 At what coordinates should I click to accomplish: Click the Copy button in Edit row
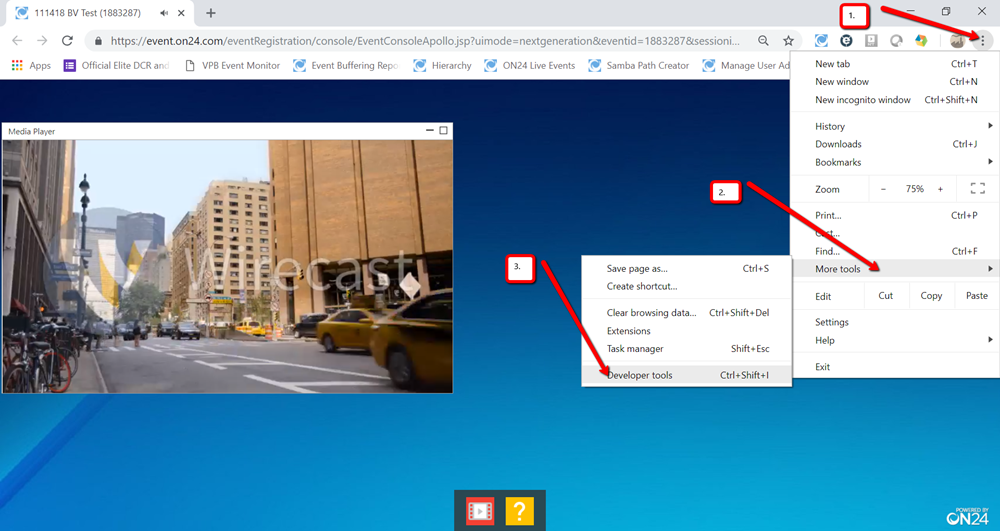[x=930, y=296]
